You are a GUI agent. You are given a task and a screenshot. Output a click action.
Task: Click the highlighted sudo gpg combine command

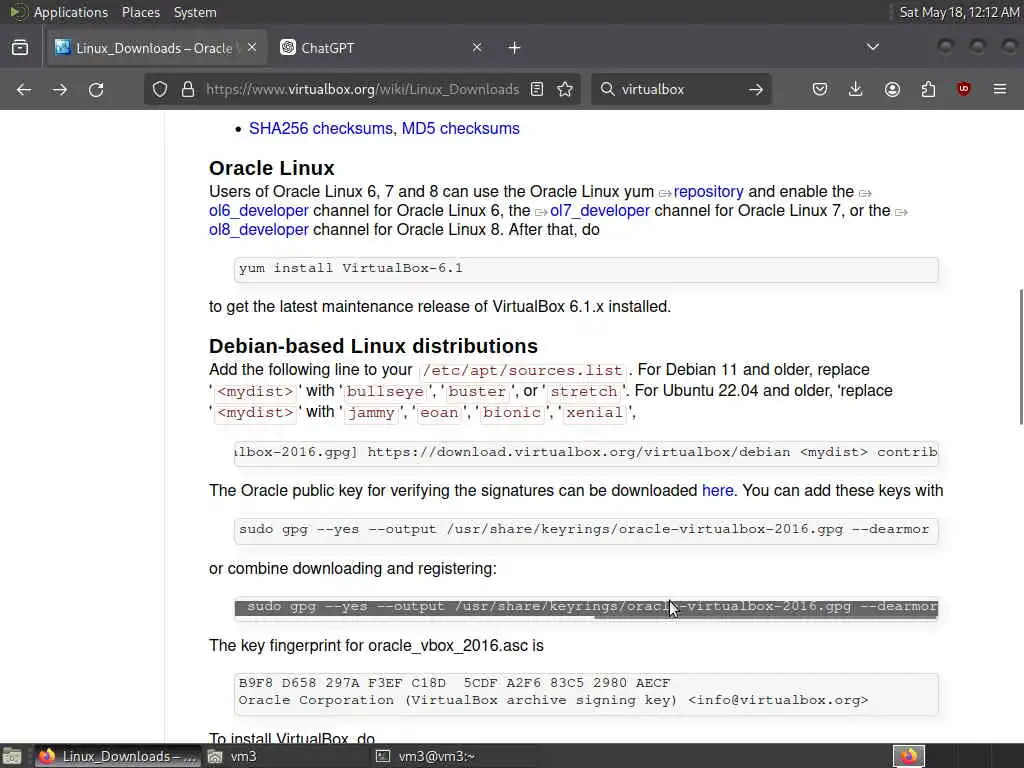click(x=586, y=607)
